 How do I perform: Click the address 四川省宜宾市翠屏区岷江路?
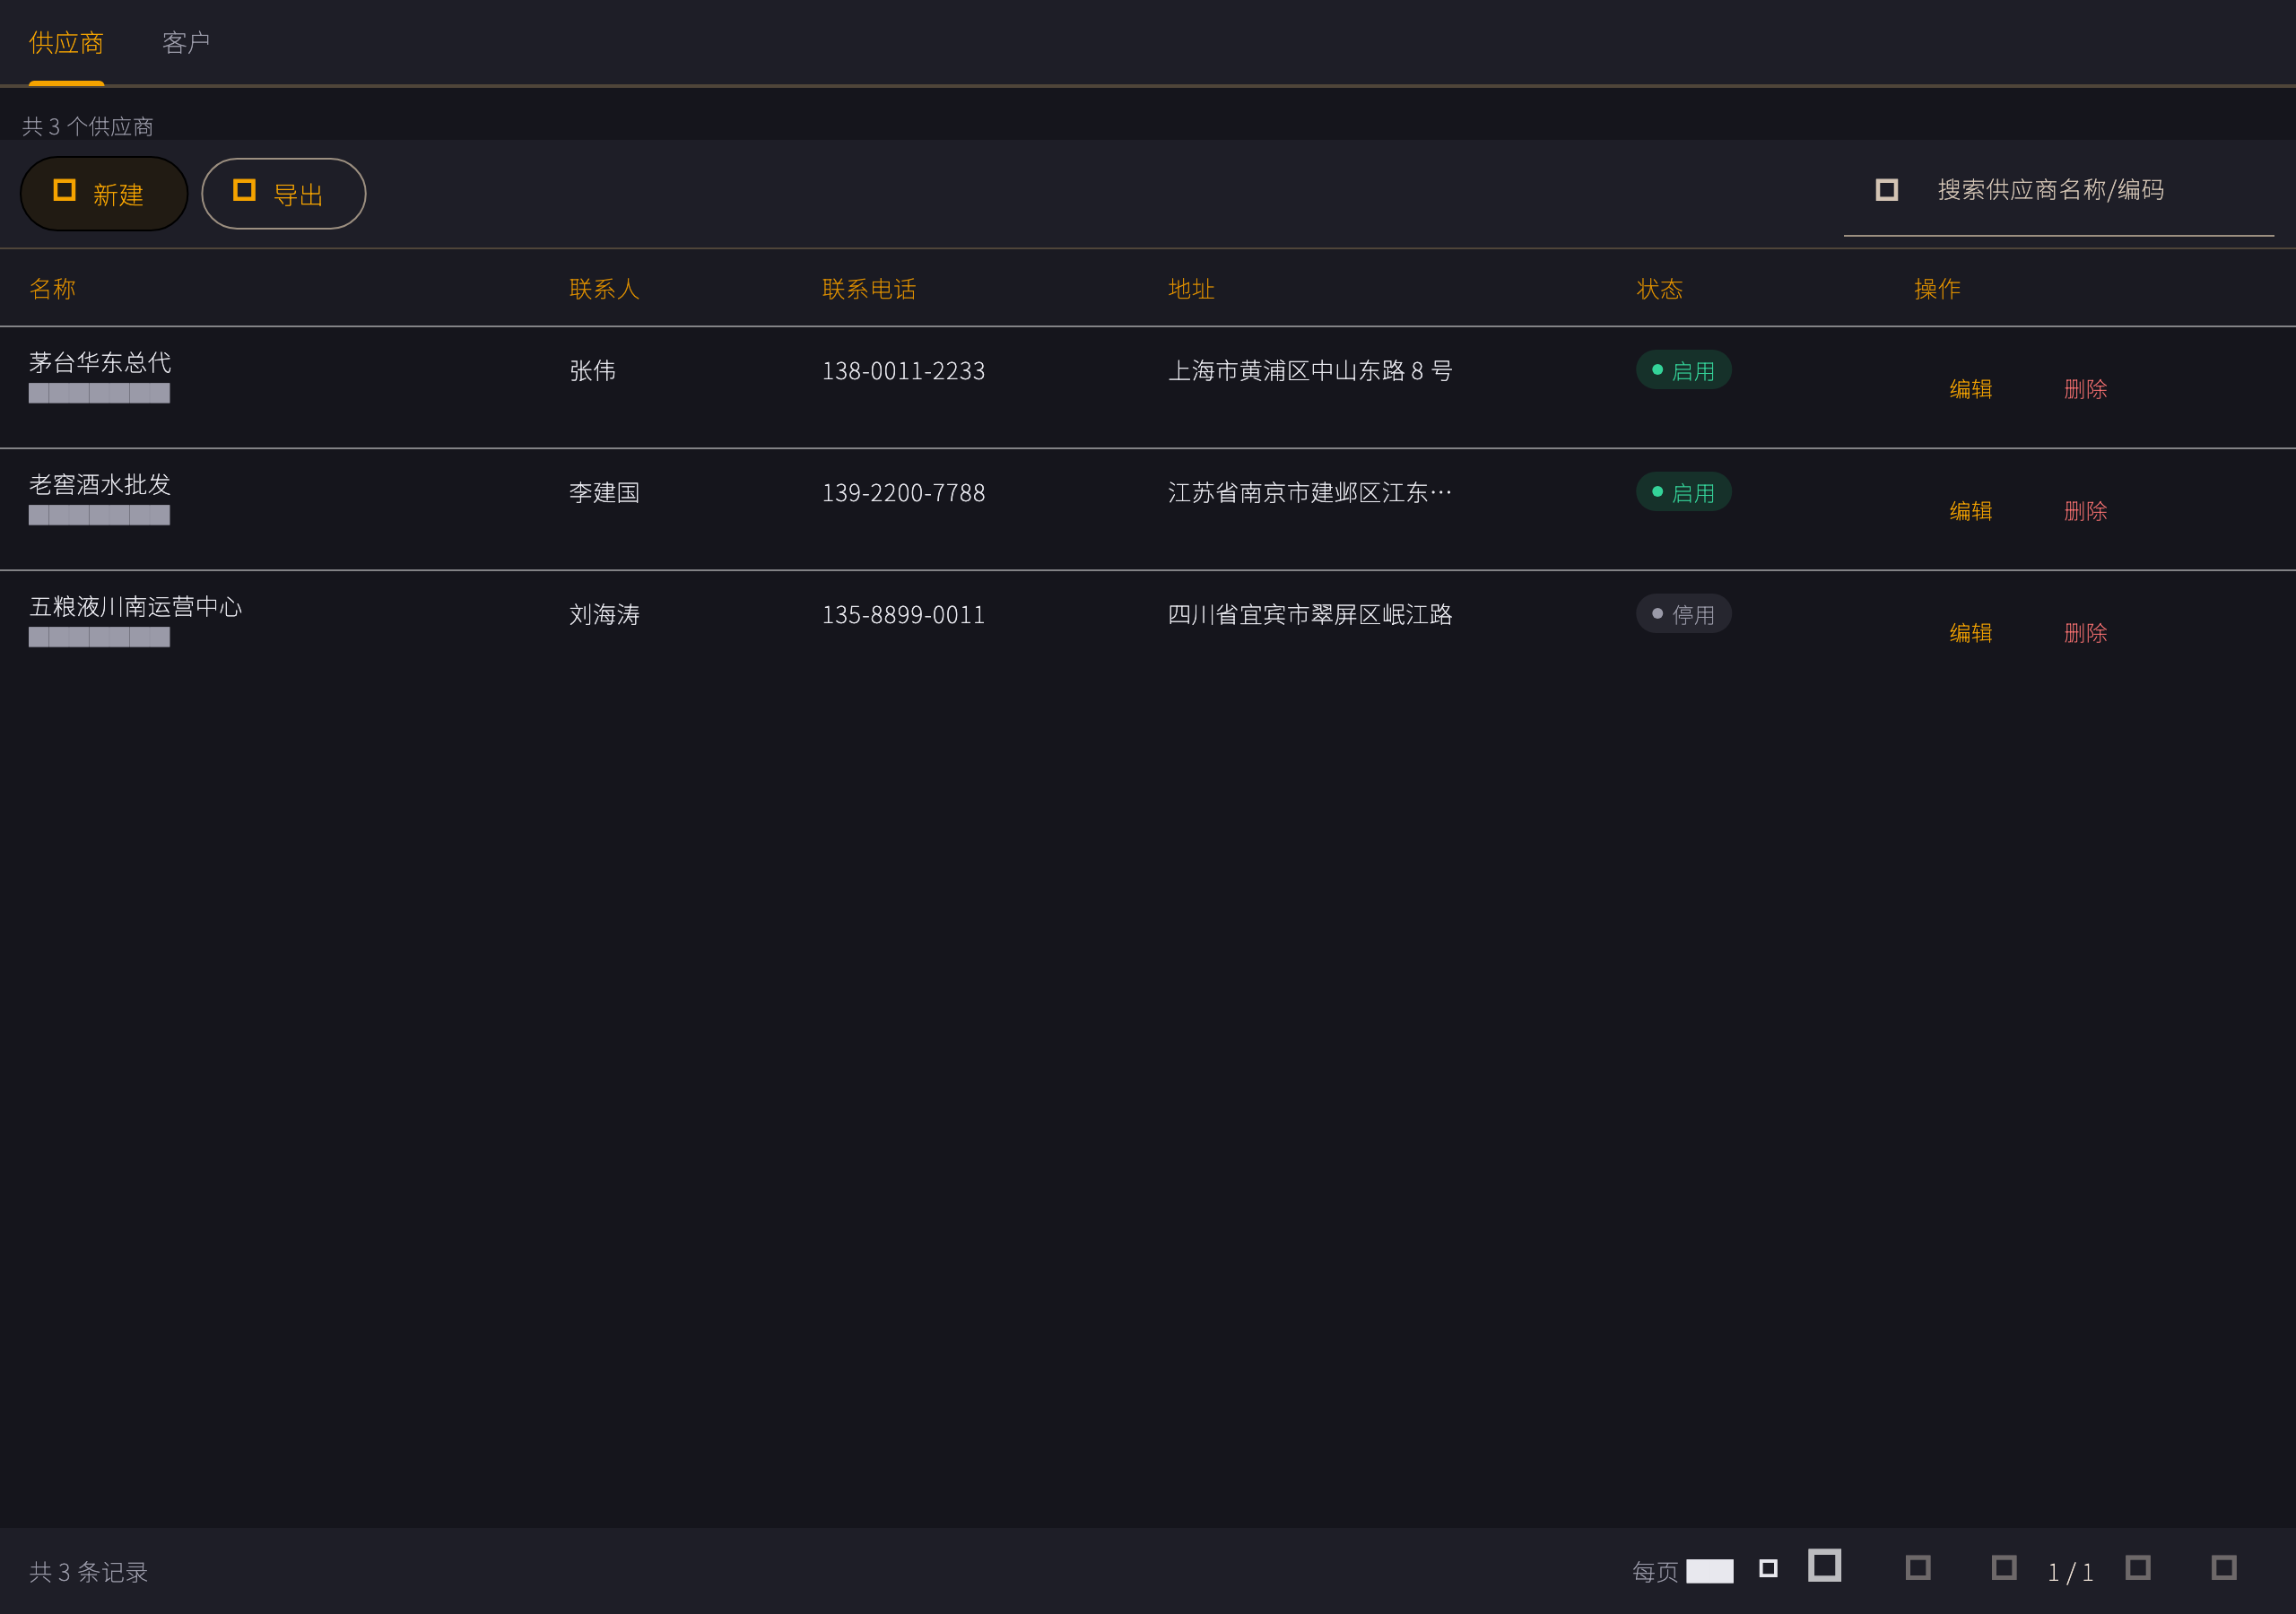(1310, 615)
